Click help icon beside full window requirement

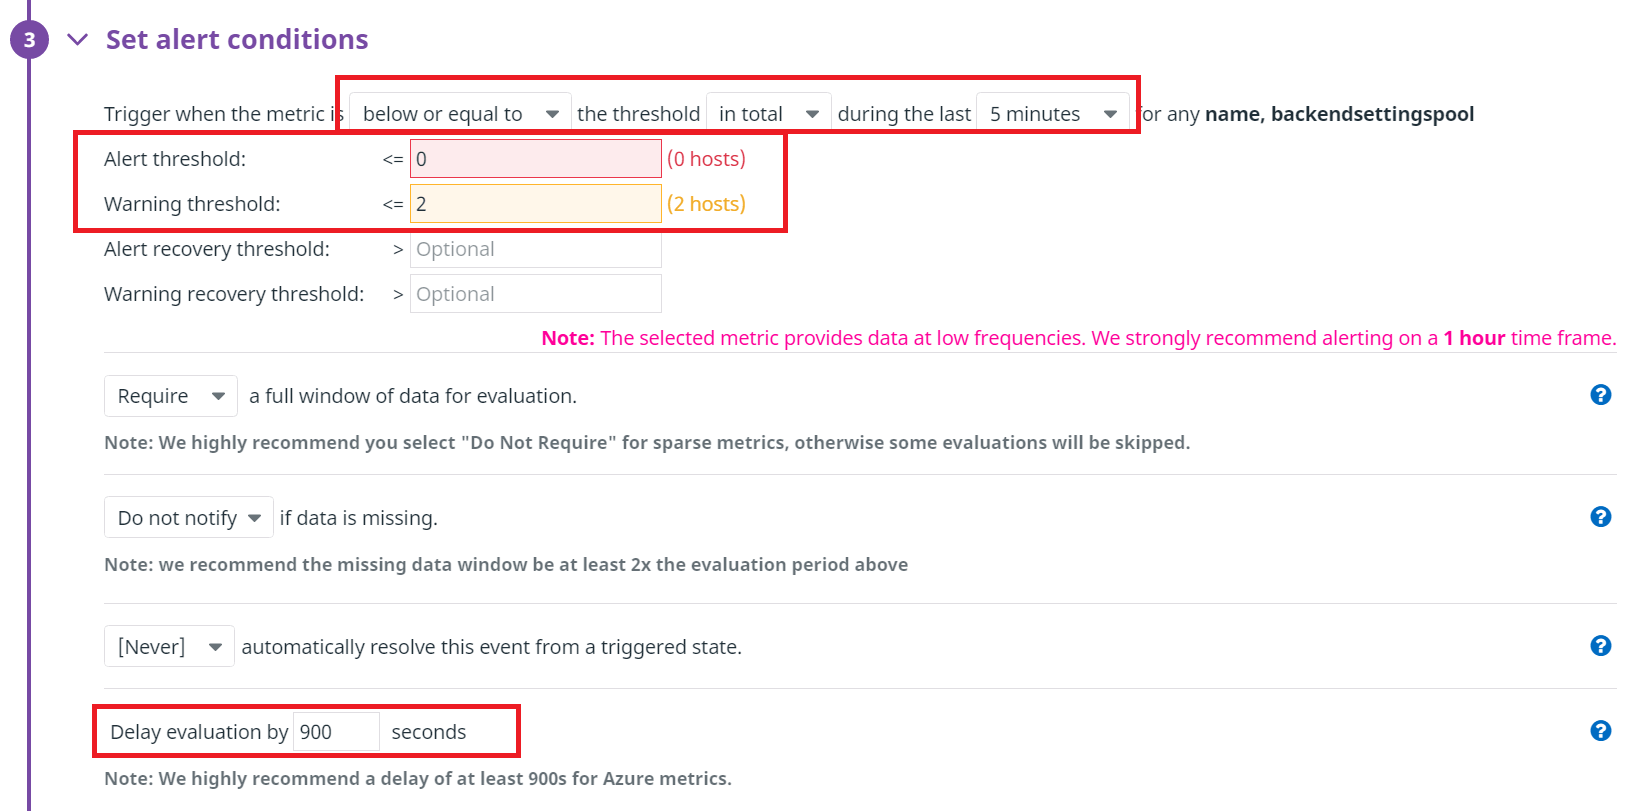[x=1600, y=395]
